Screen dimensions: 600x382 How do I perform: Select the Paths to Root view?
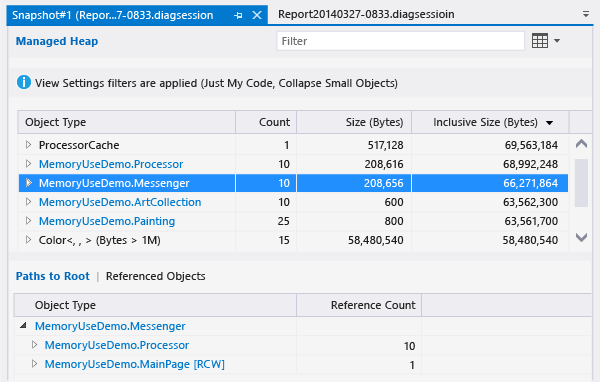(52, 276)
